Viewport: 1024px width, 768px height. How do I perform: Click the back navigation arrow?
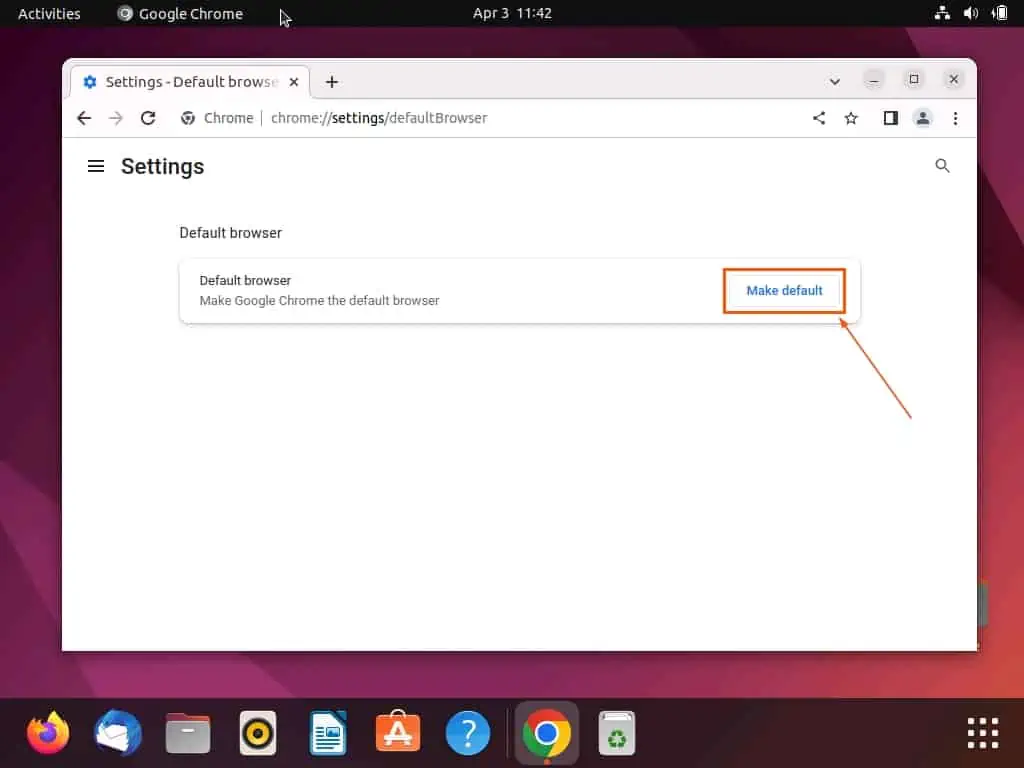click(x=84, y=118)
